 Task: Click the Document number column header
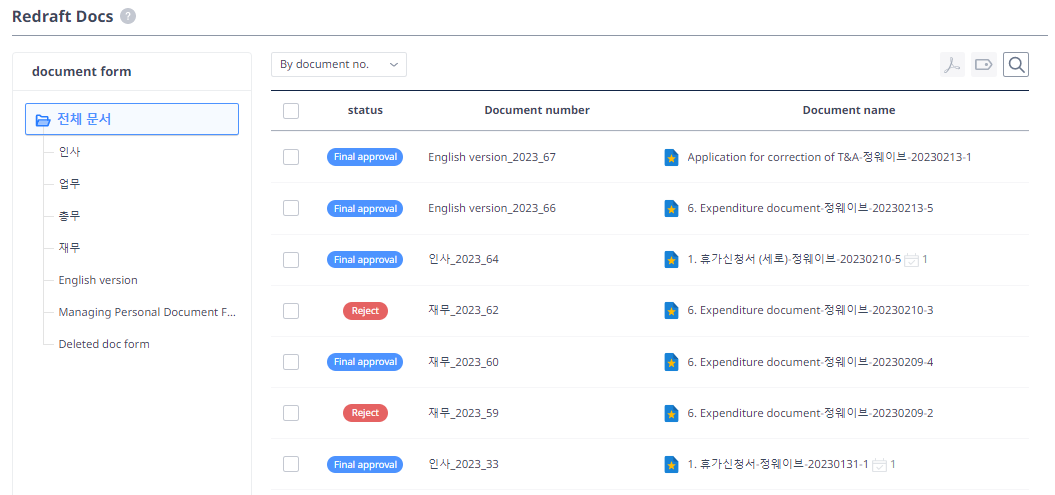click(x=537, y=110)
